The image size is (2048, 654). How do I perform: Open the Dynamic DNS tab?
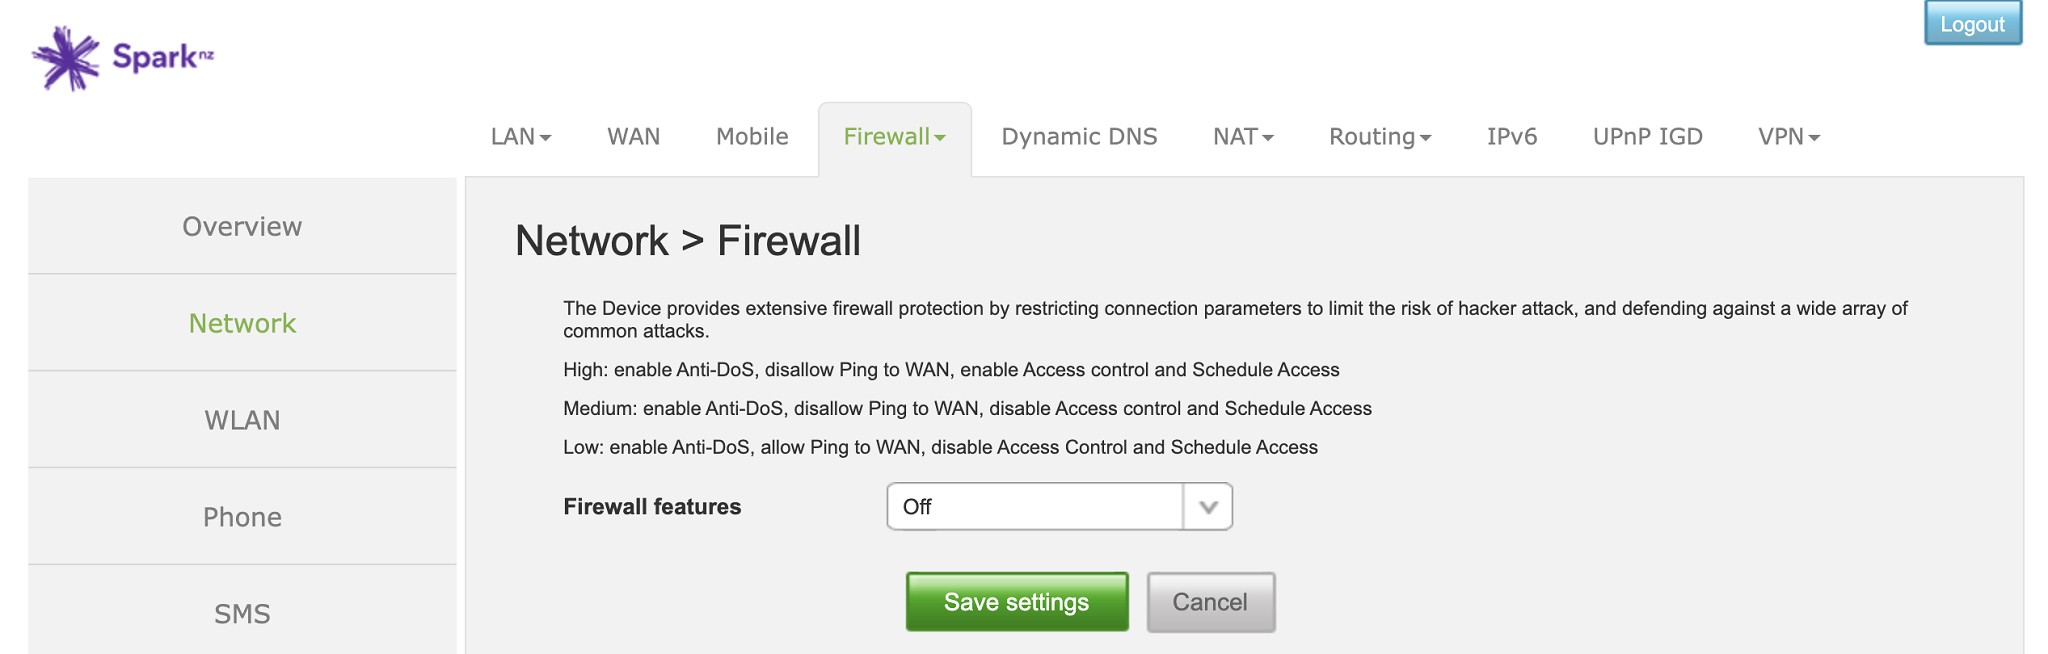[x=1079, y=137]
